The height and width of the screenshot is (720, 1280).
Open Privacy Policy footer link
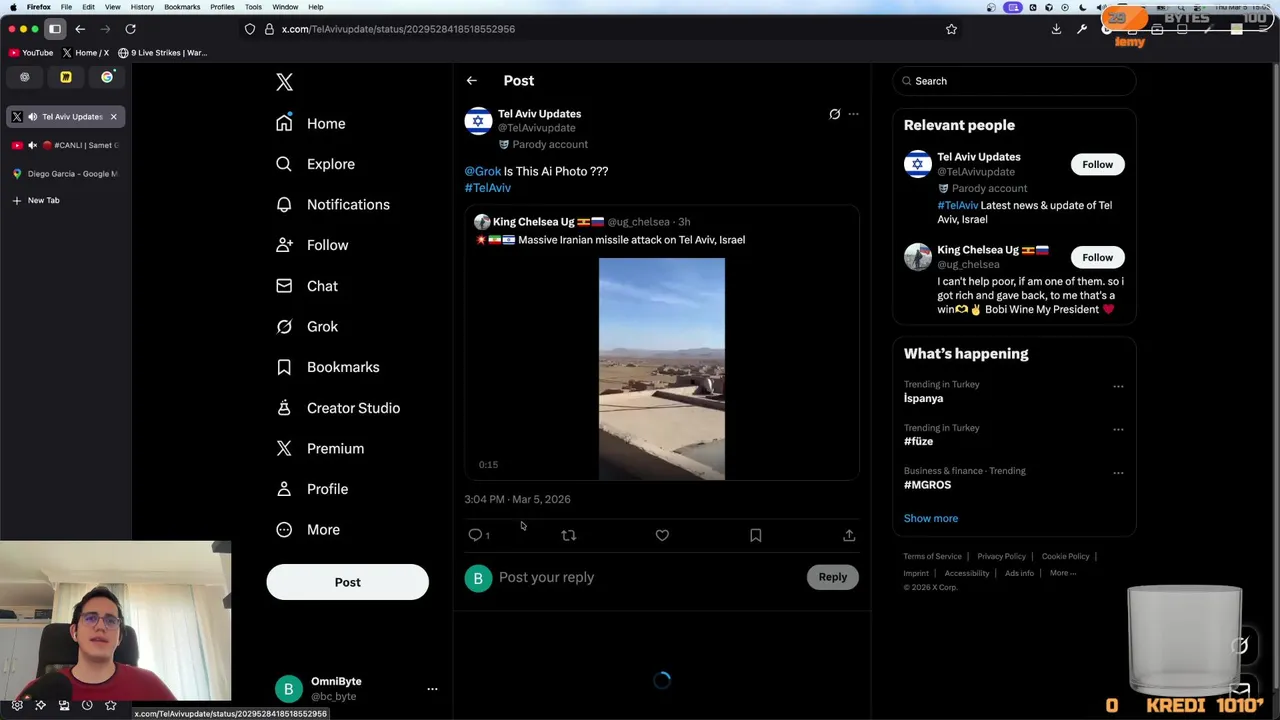[1001, 556]
